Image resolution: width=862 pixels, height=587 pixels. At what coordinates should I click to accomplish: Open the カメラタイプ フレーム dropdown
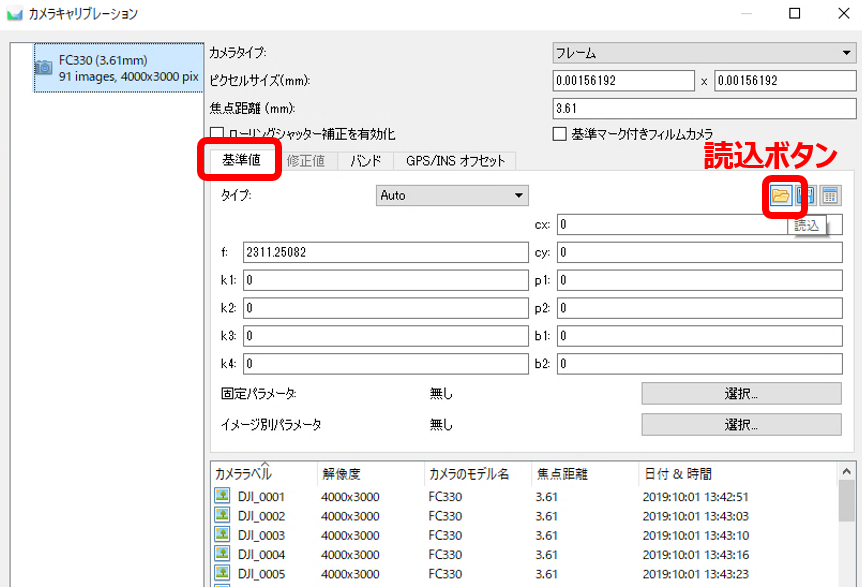point(704,53)
